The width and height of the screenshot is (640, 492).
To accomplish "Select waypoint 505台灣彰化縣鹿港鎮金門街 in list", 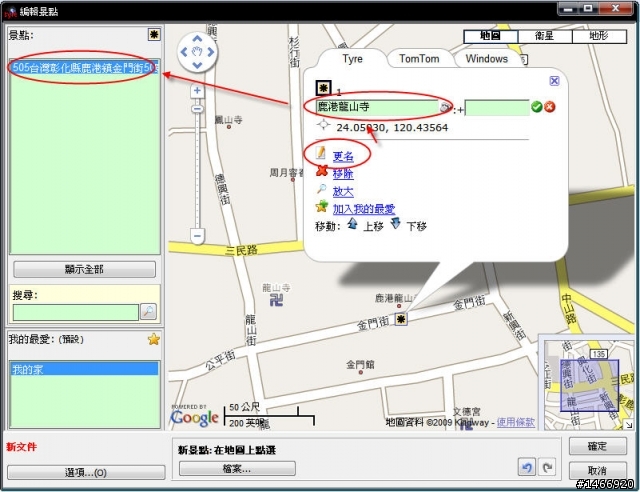I will click(x=84, y=68).
